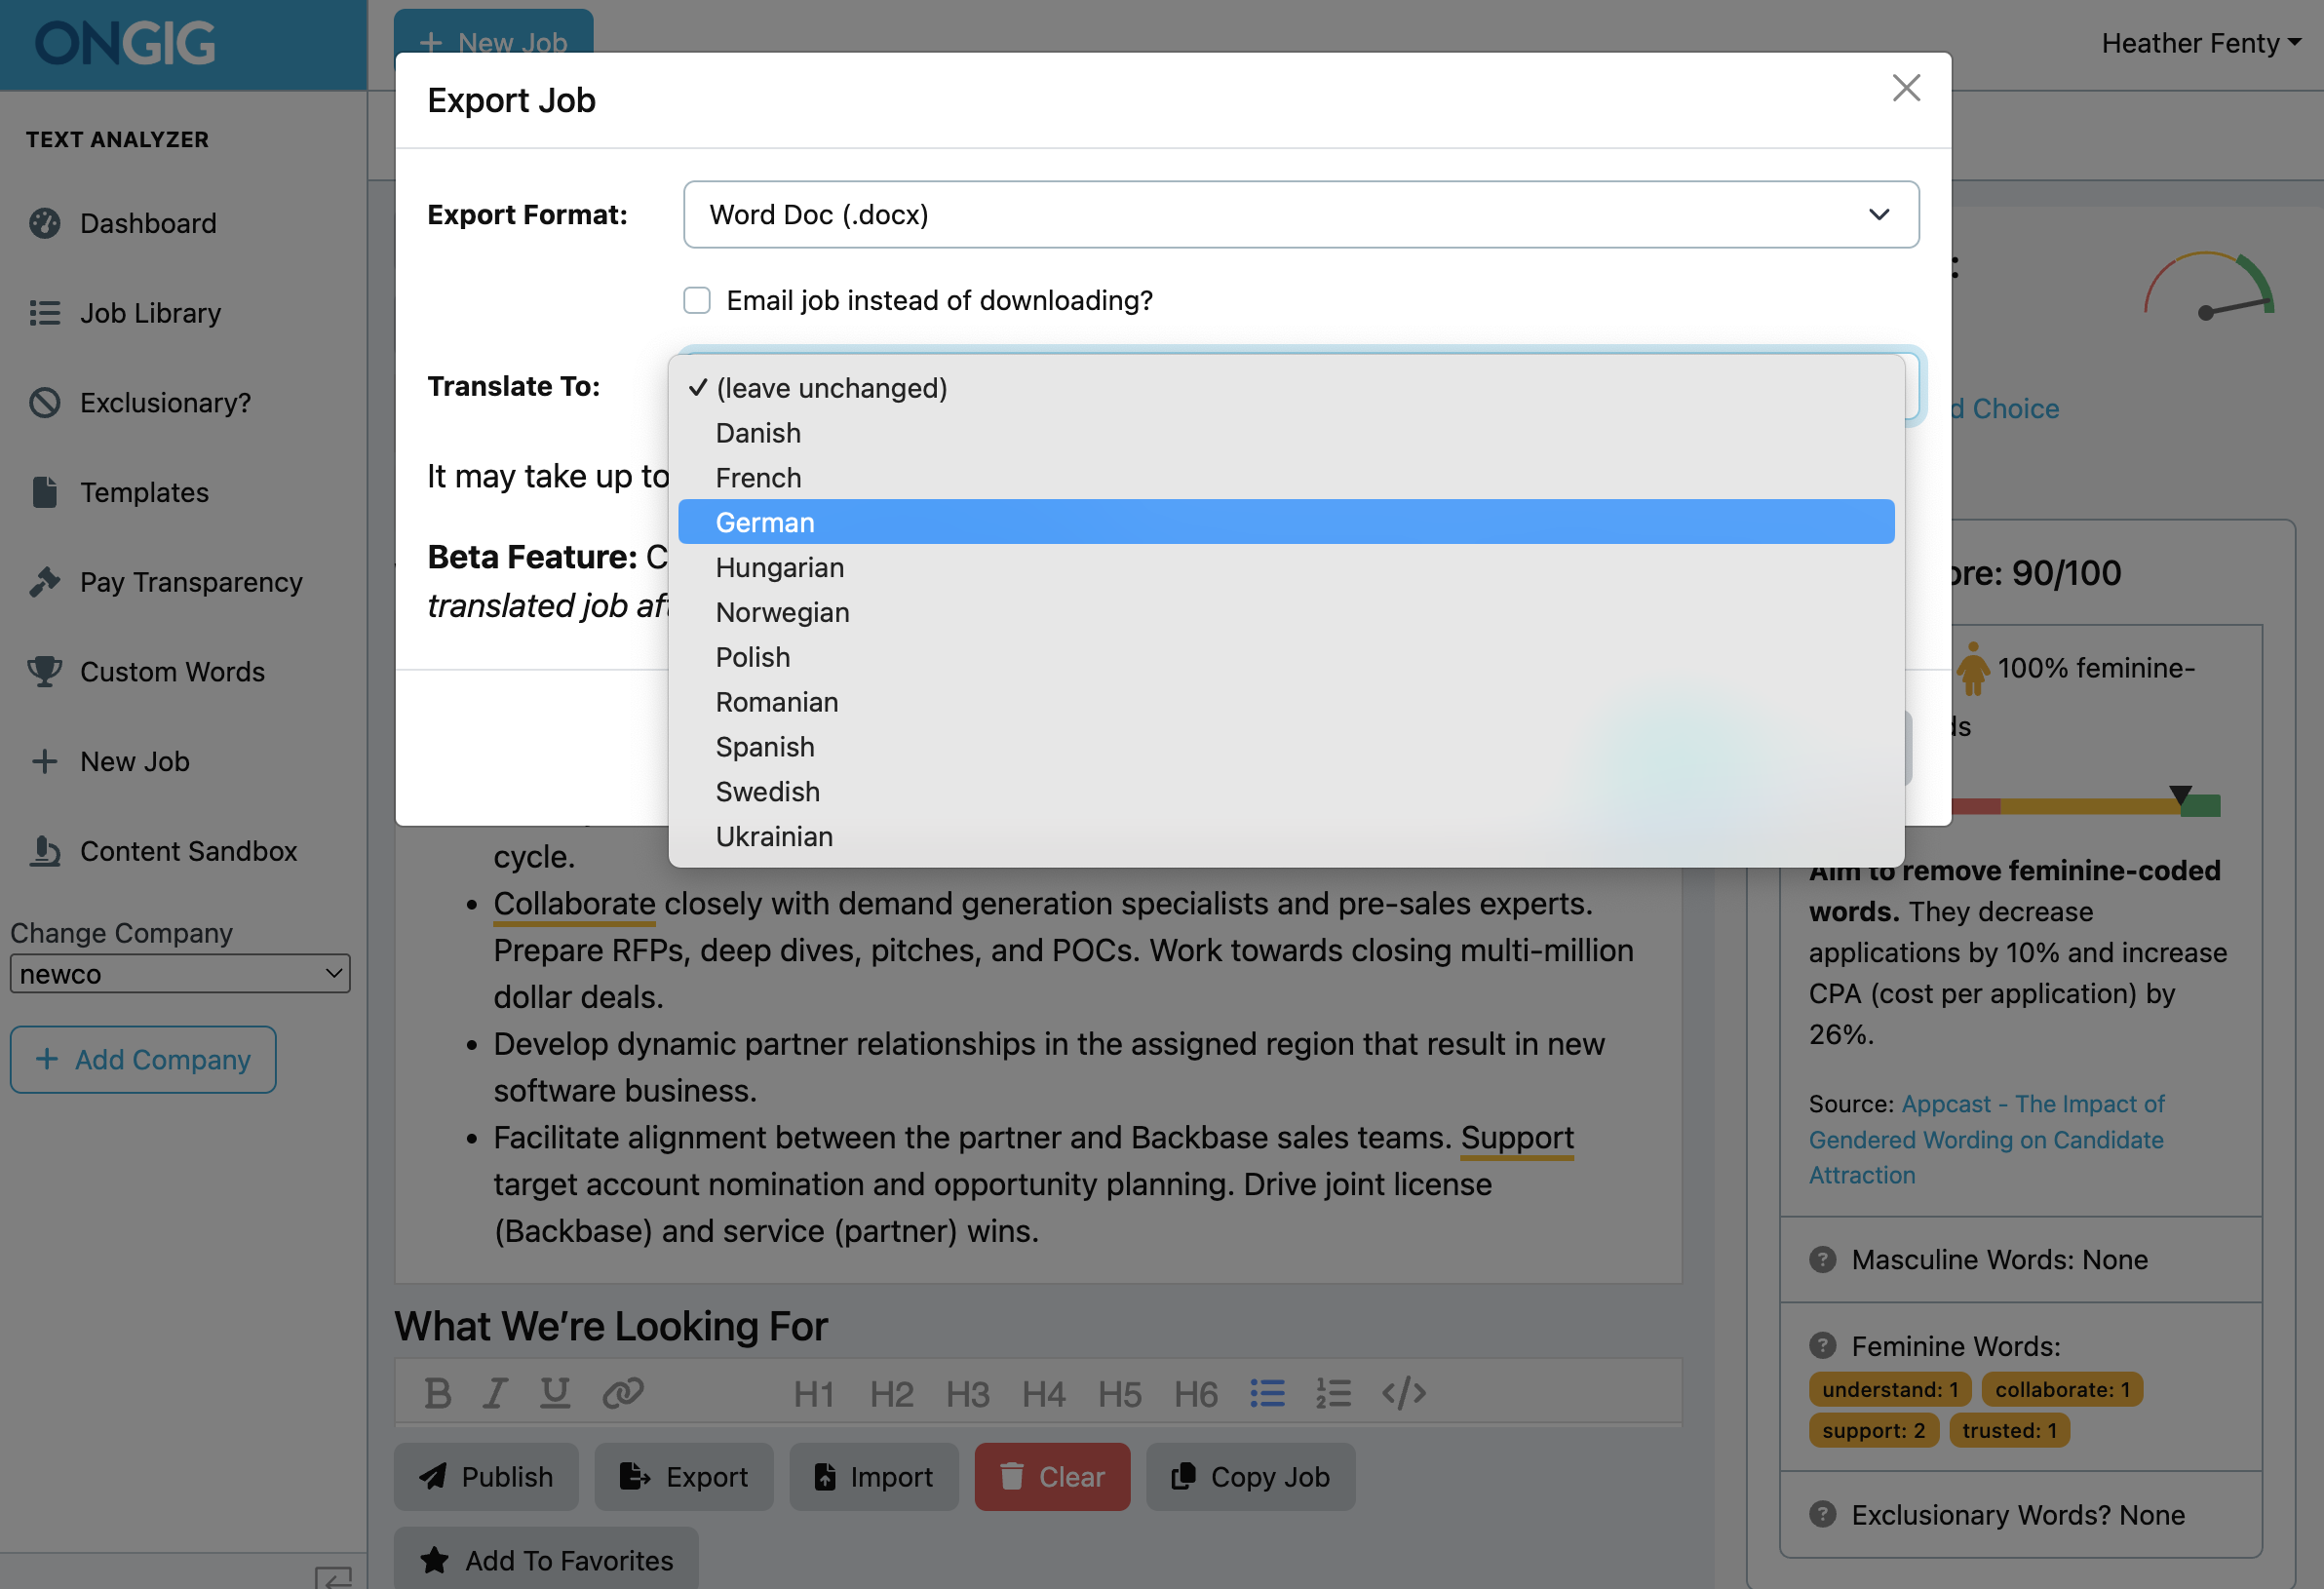Enable the Email job instead of downloading checkbox
This screenshot has width=2324, height=1589.
pos(697,300)
